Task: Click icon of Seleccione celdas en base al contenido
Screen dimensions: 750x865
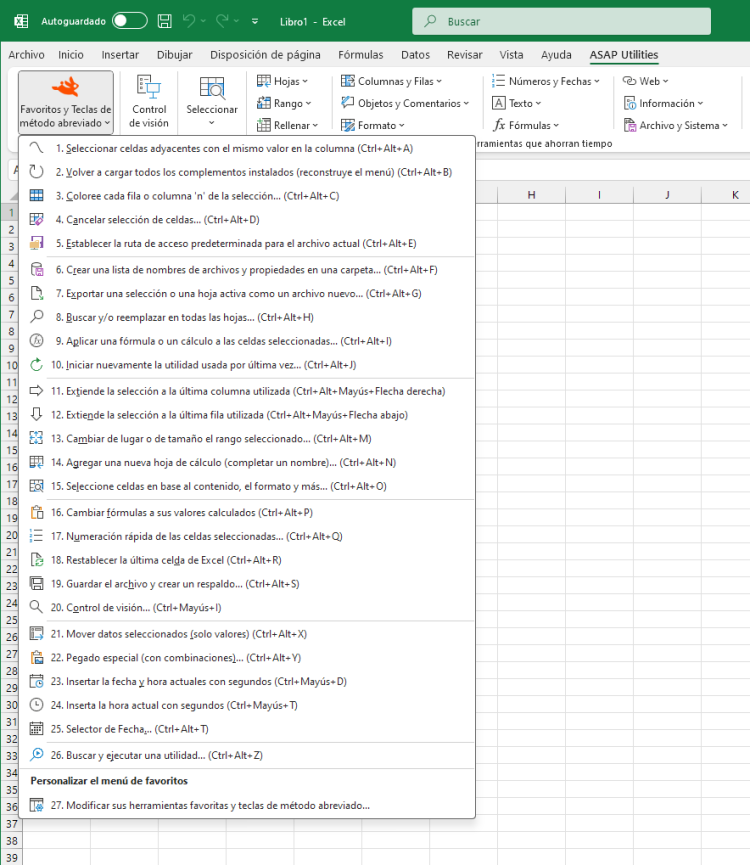Action: [36, 485]
